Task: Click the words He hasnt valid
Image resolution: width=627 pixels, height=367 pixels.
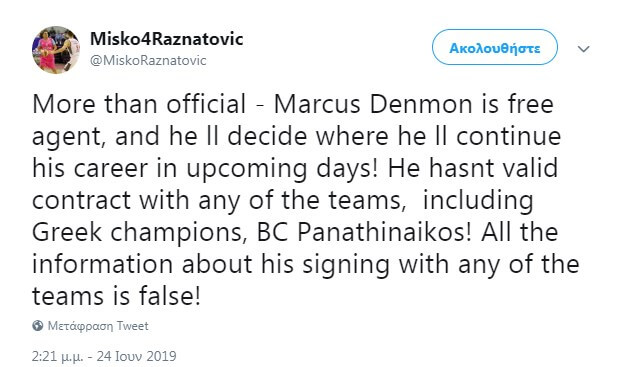Action: click(x=473, y=168)
